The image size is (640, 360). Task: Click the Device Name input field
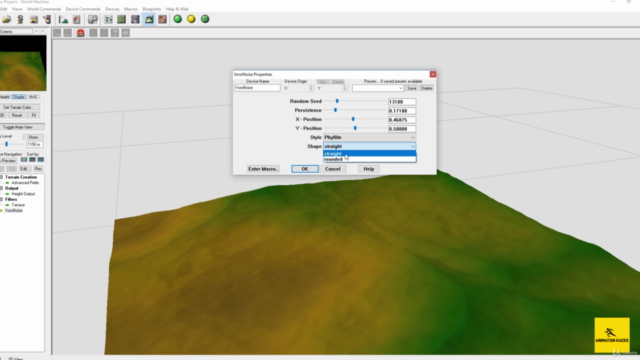click(x=258, y=88)
